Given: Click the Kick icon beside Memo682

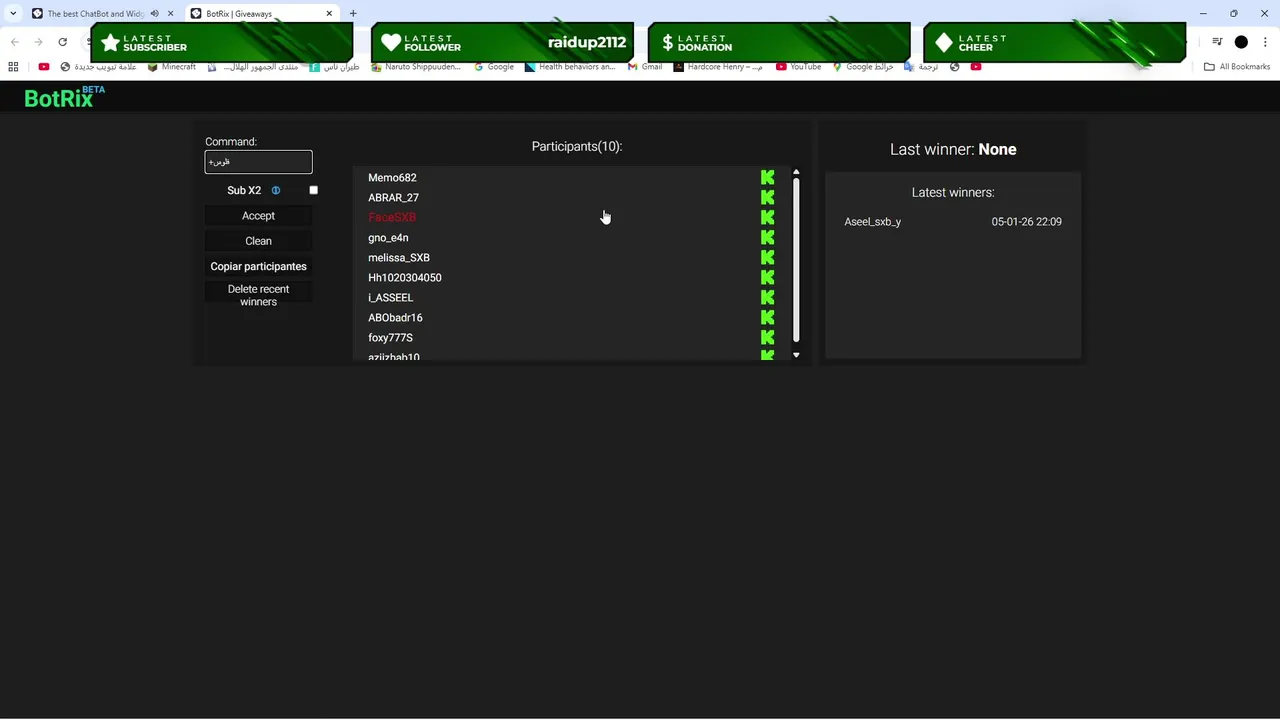Looking at the screenshot, I should click(767, 177).
